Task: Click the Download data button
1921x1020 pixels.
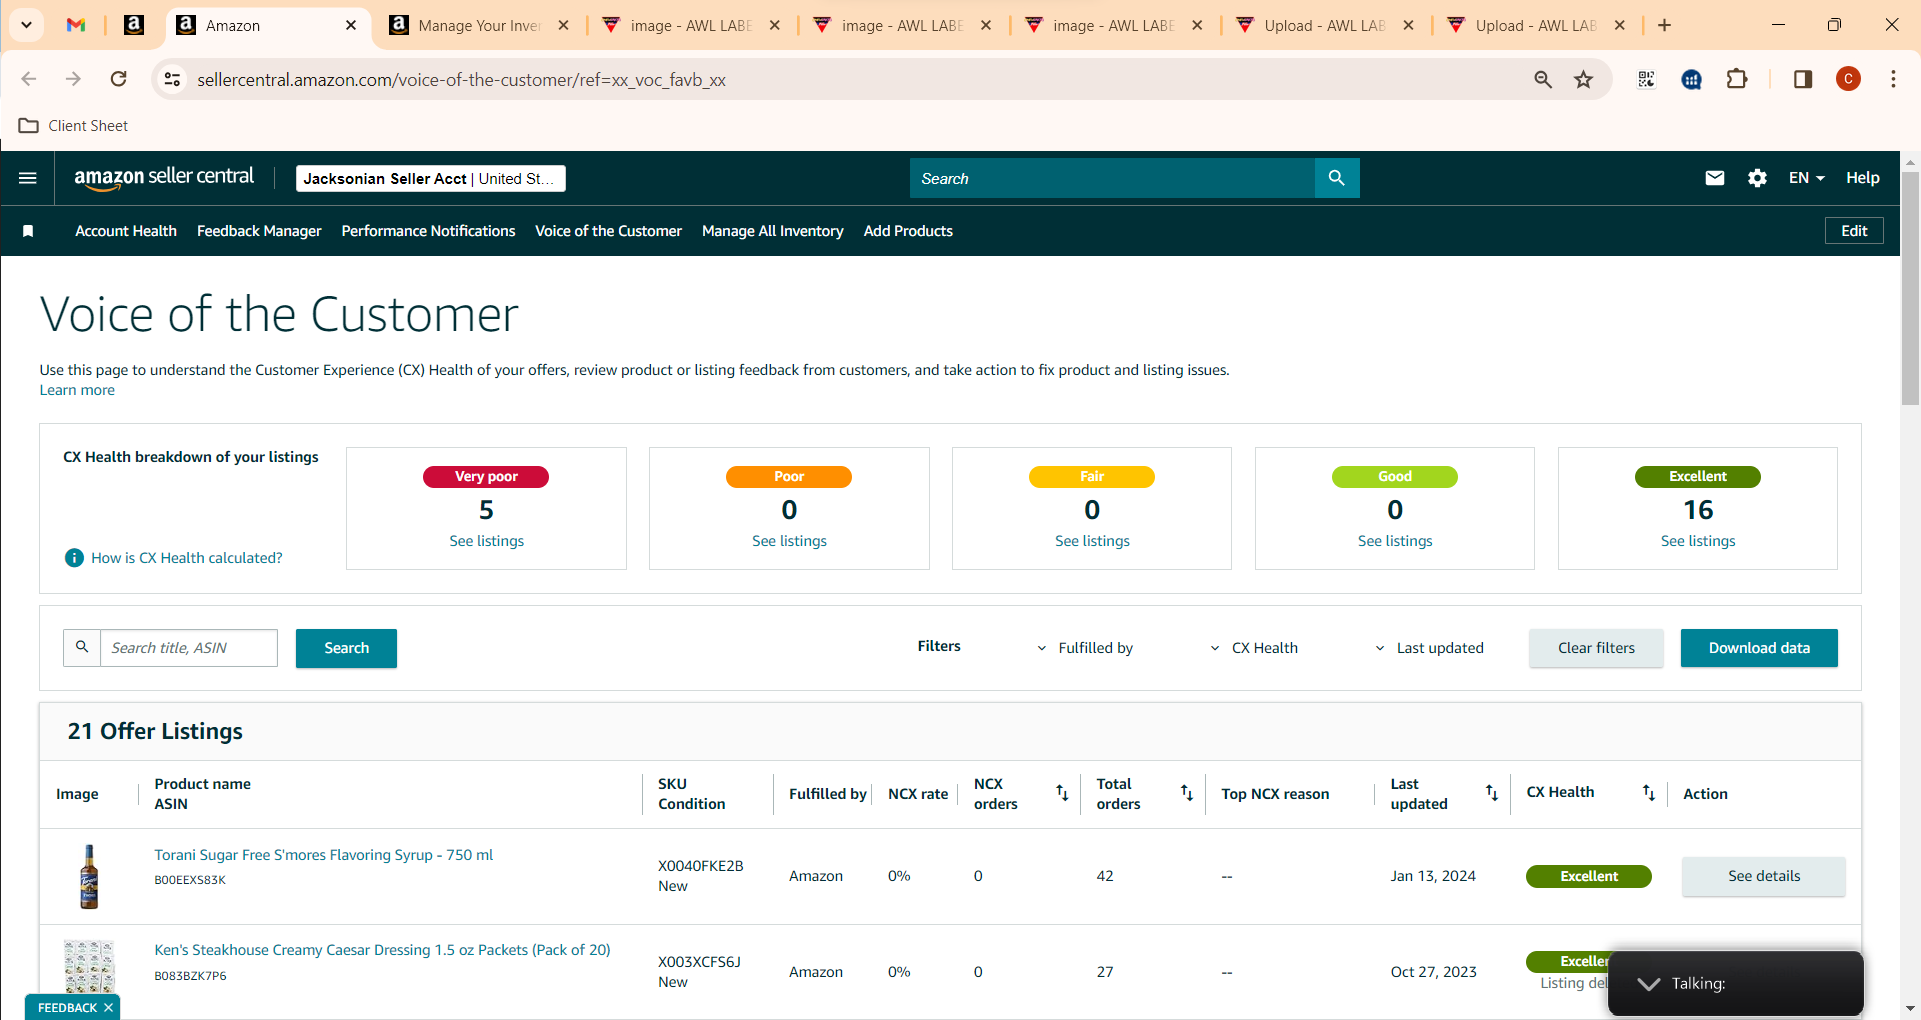Action: 1759,648
